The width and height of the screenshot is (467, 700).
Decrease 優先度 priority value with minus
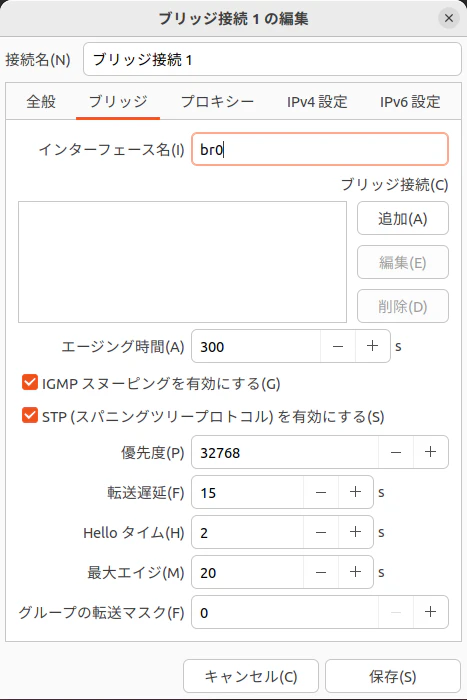(x=396, y=452)
